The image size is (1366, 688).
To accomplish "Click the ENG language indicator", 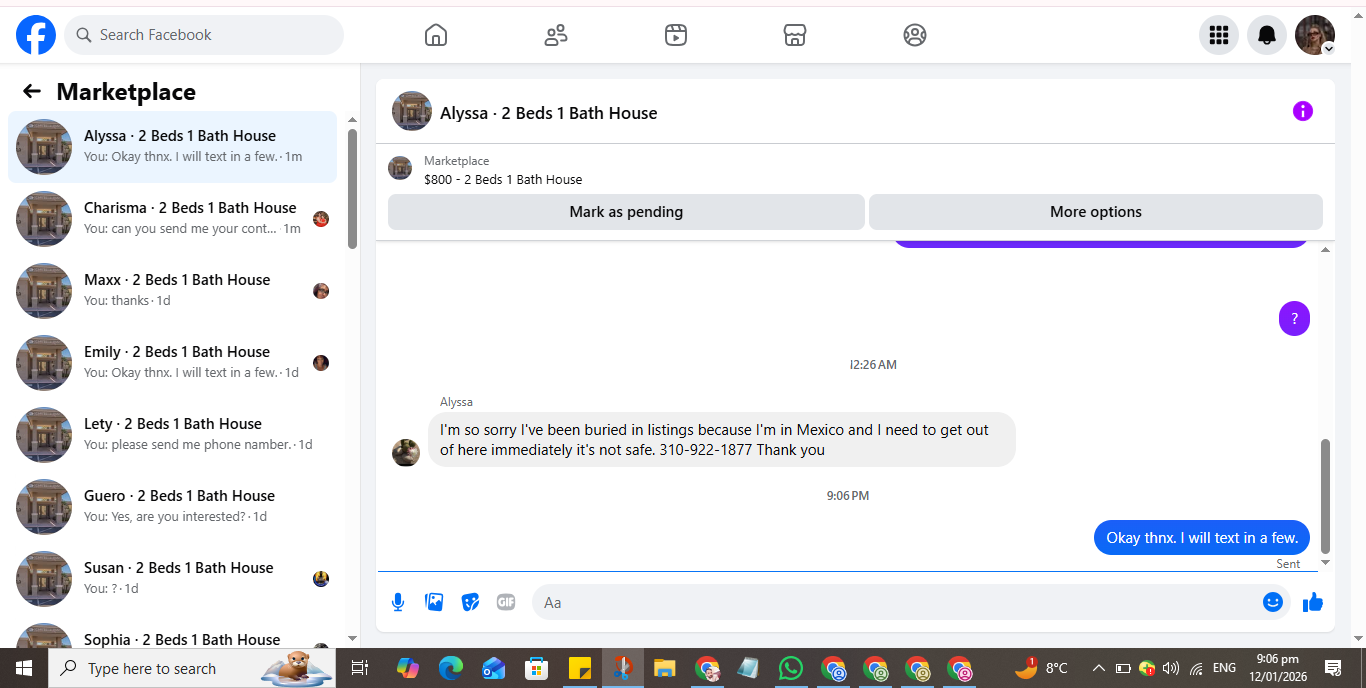I will [1224, 668].
